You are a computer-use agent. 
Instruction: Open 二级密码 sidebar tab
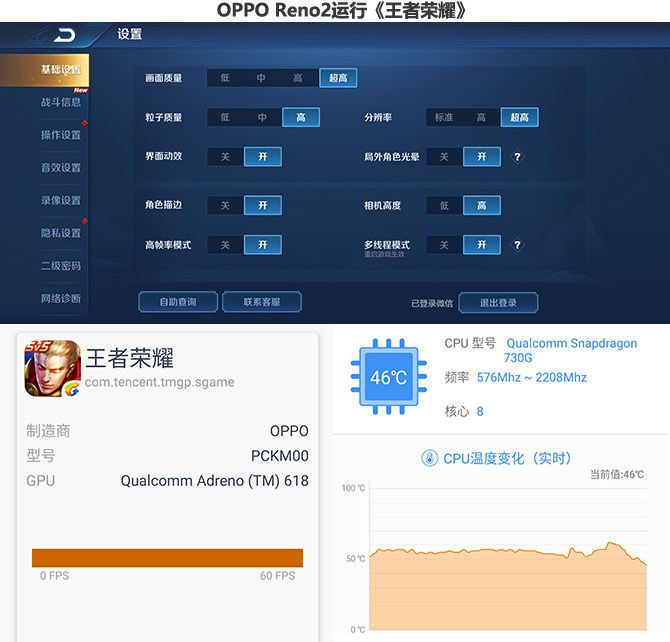coord(61,266)
